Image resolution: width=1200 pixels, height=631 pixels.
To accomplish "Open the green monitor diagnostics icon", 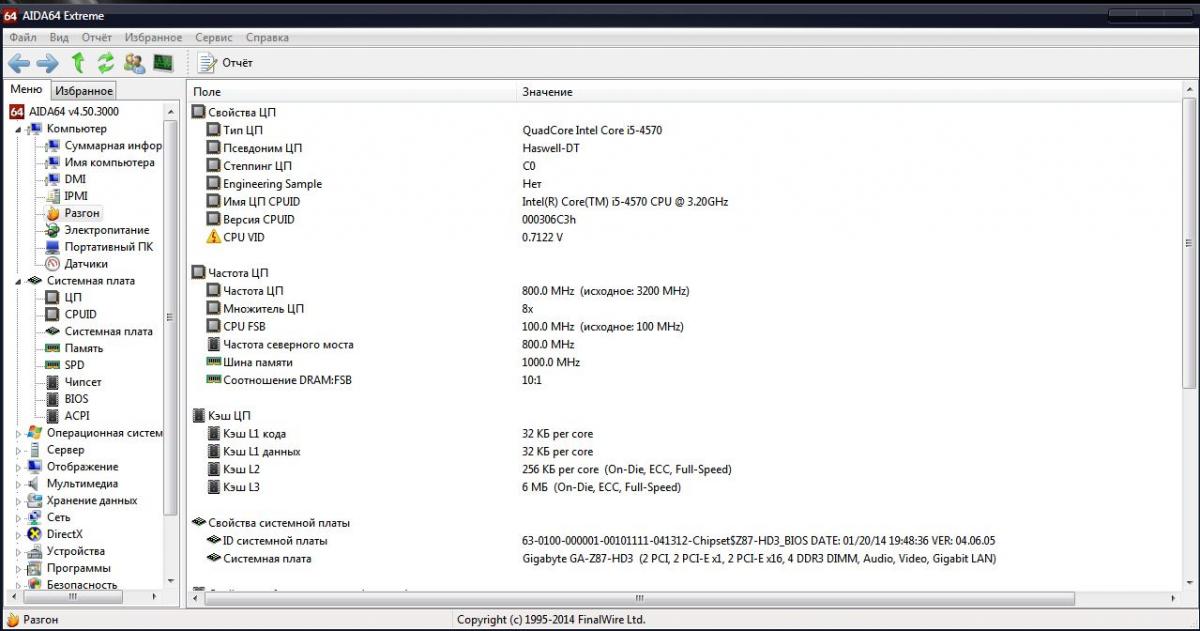I will coord(163,63).
